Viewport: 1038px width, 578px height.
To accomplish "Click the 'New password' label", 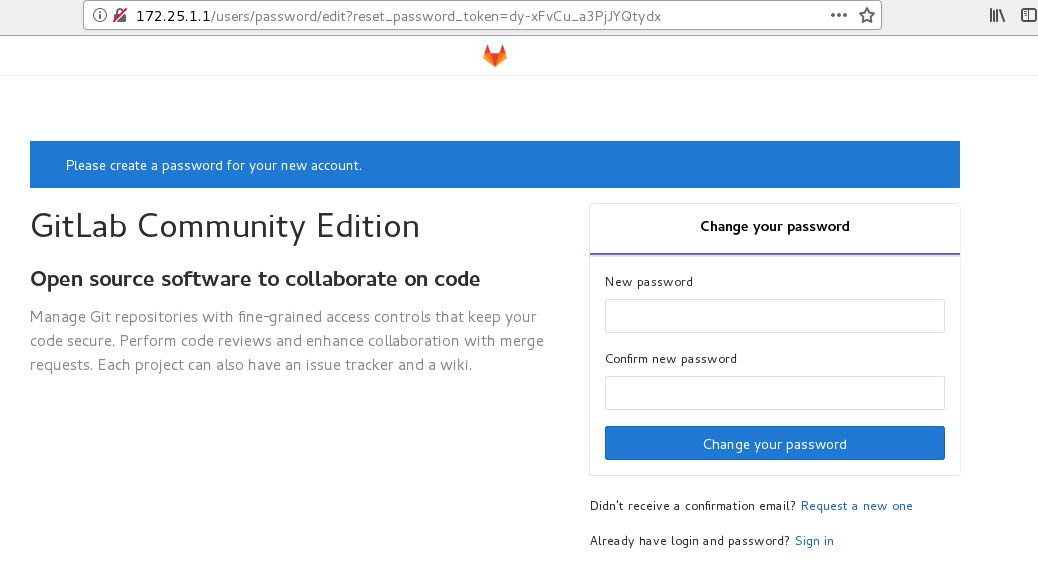I will (x=649, y=282).
